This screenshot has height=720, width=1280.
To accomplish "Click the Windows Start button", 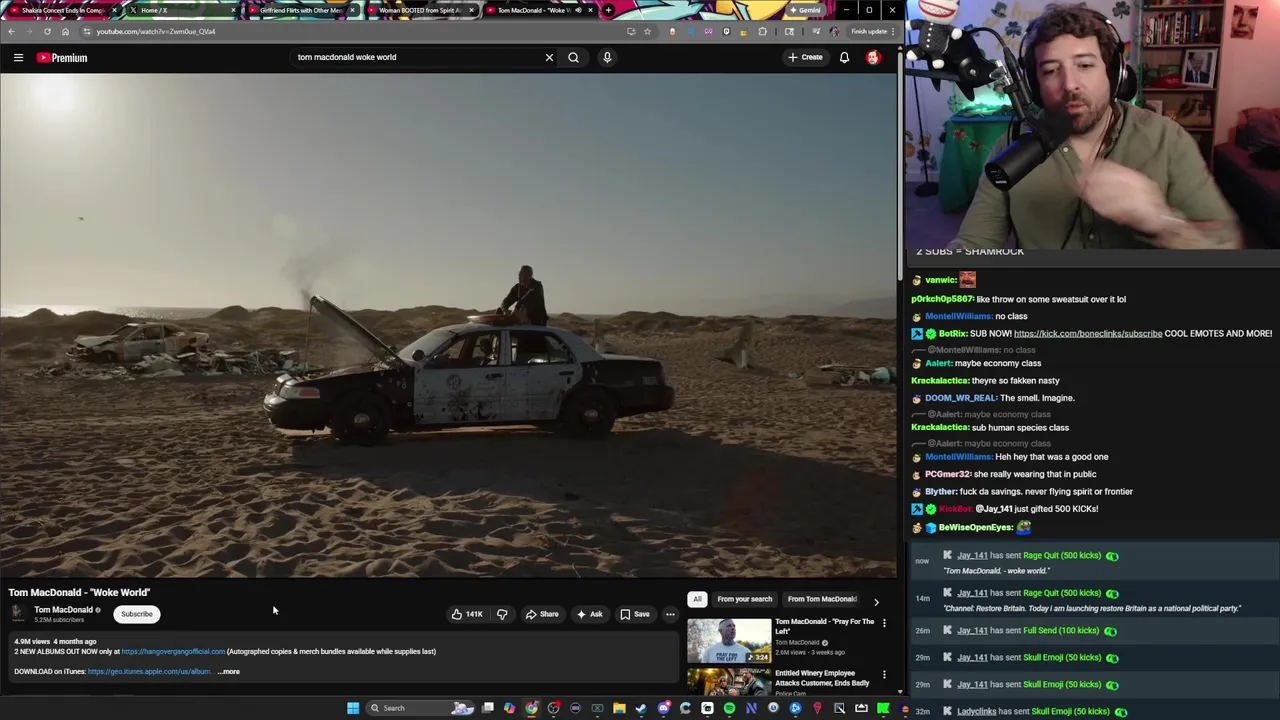I will coord(353,708).
